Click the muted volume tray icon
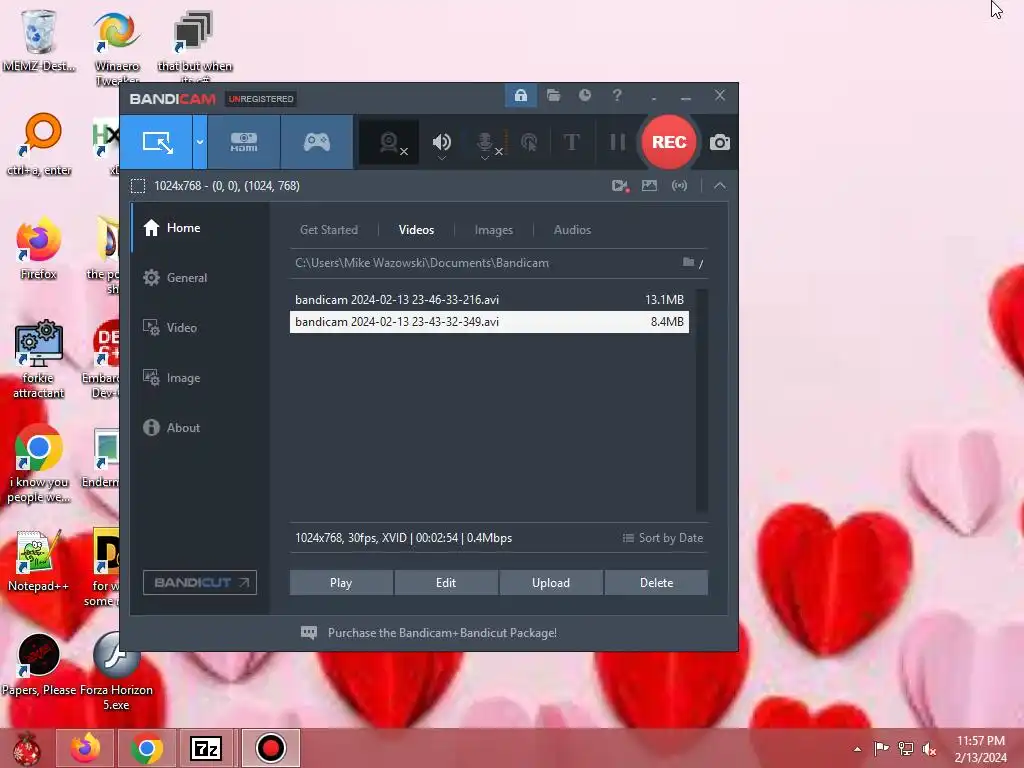 tap(929, 749)
